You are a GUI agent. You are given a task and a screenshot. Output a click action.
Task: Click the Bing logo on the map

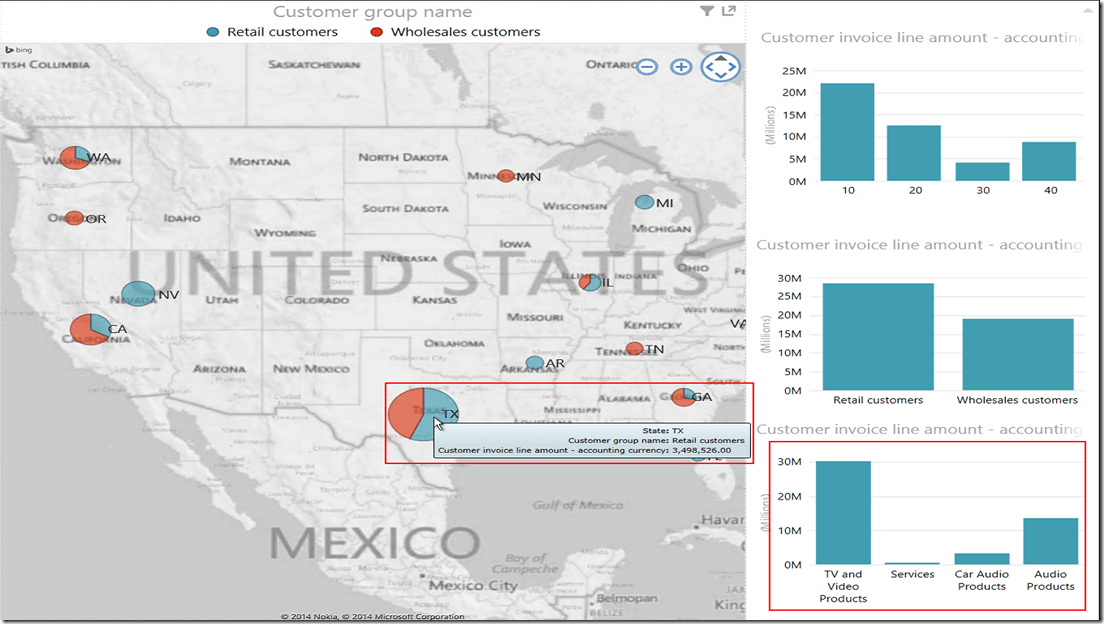pyautogui.click(x=17, y=49)
